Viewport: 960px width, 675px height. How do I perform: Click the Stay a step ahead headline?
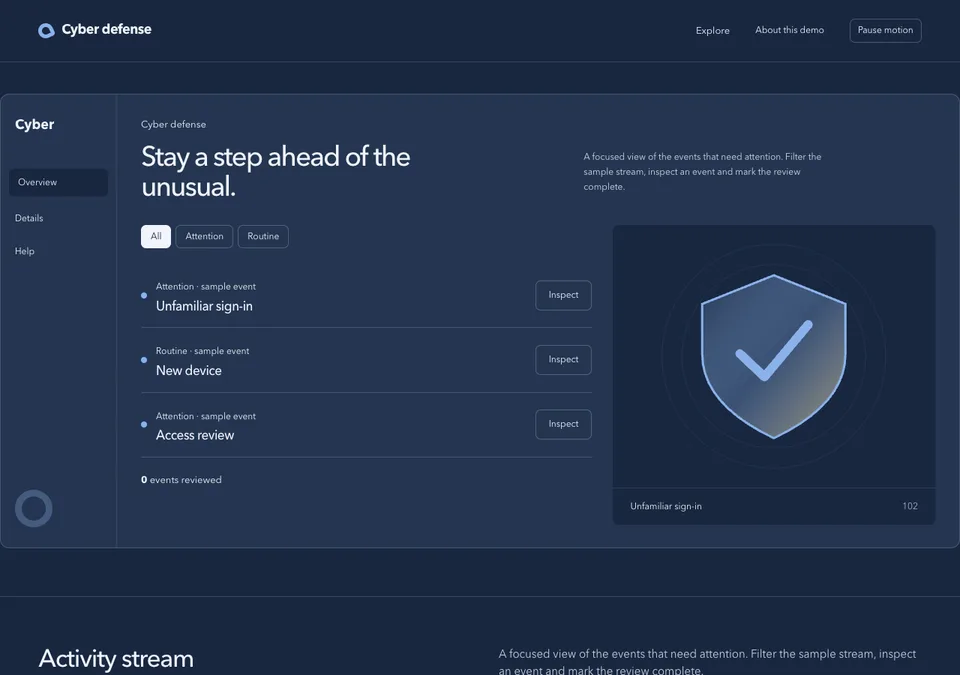point(276,172)
